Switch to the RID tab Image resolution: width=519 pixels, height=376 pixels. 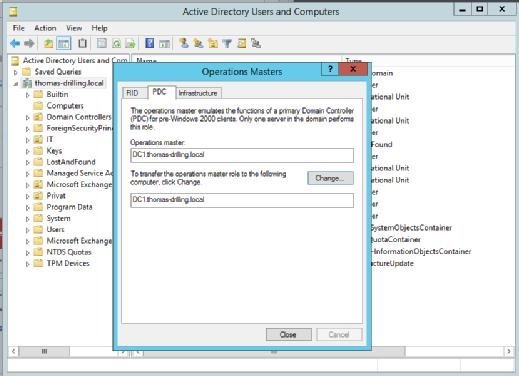[135, 93]
